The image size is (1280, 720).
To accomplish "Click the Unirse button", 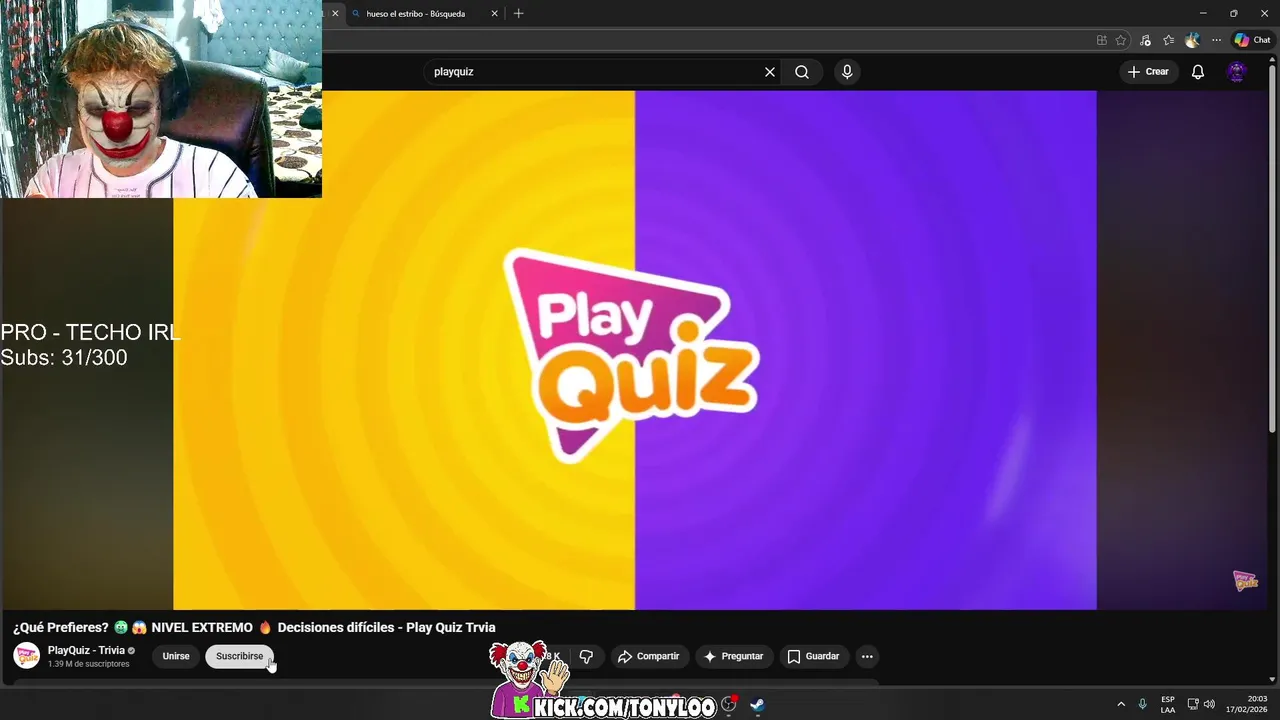I will pyautogui.click(x=176, y=656).
